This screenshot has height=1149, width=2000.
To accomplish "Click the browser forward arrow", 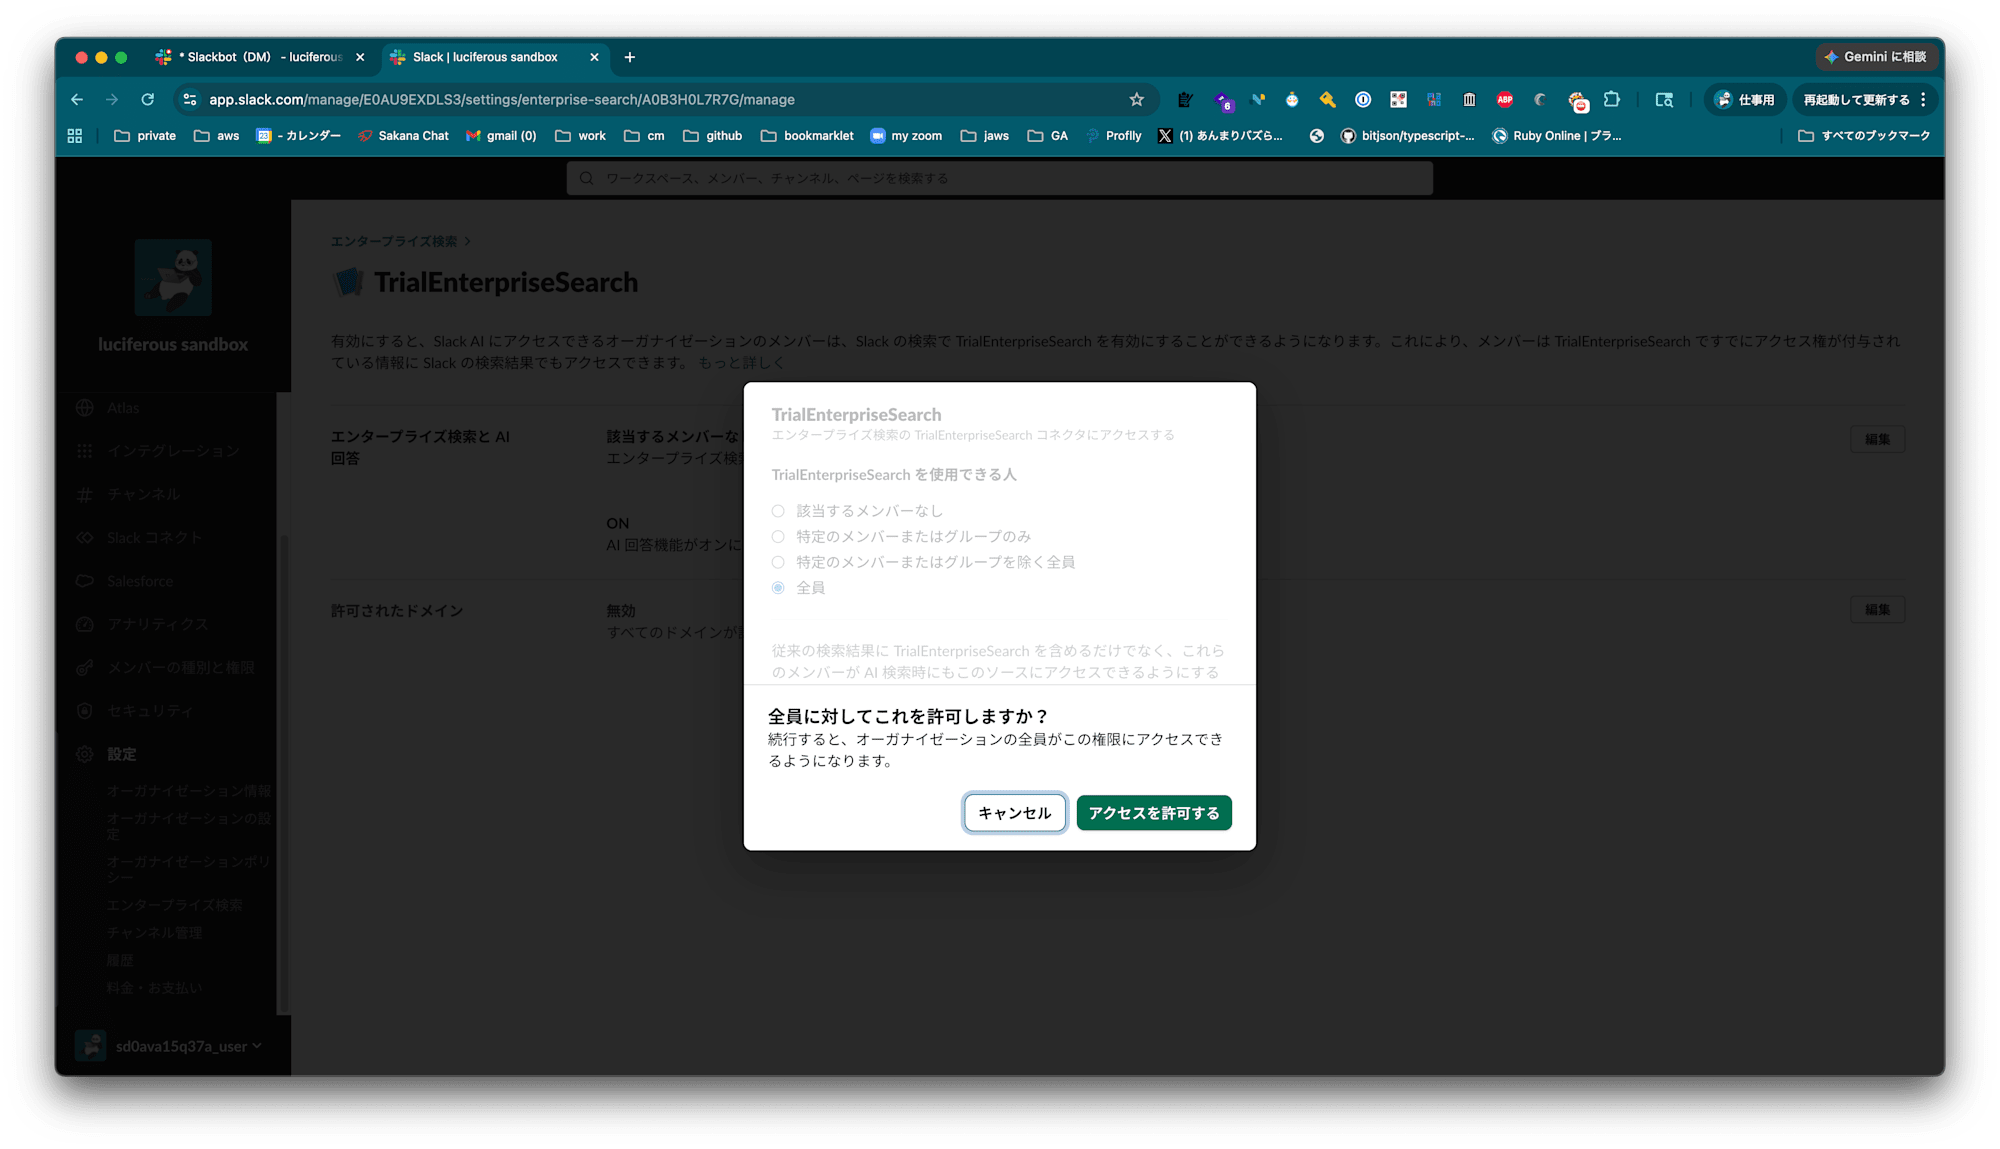I will 112,99.
